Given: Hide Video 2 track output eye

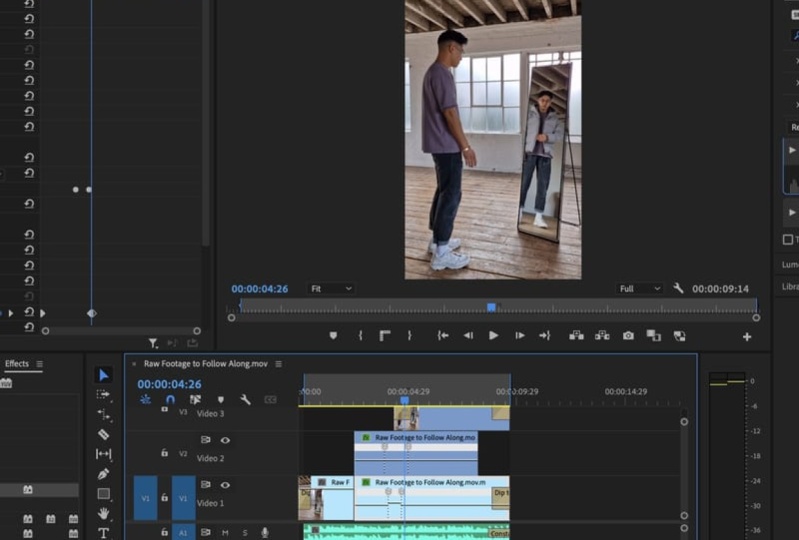Looking at the screenshot, I should (x=225, y=440).
